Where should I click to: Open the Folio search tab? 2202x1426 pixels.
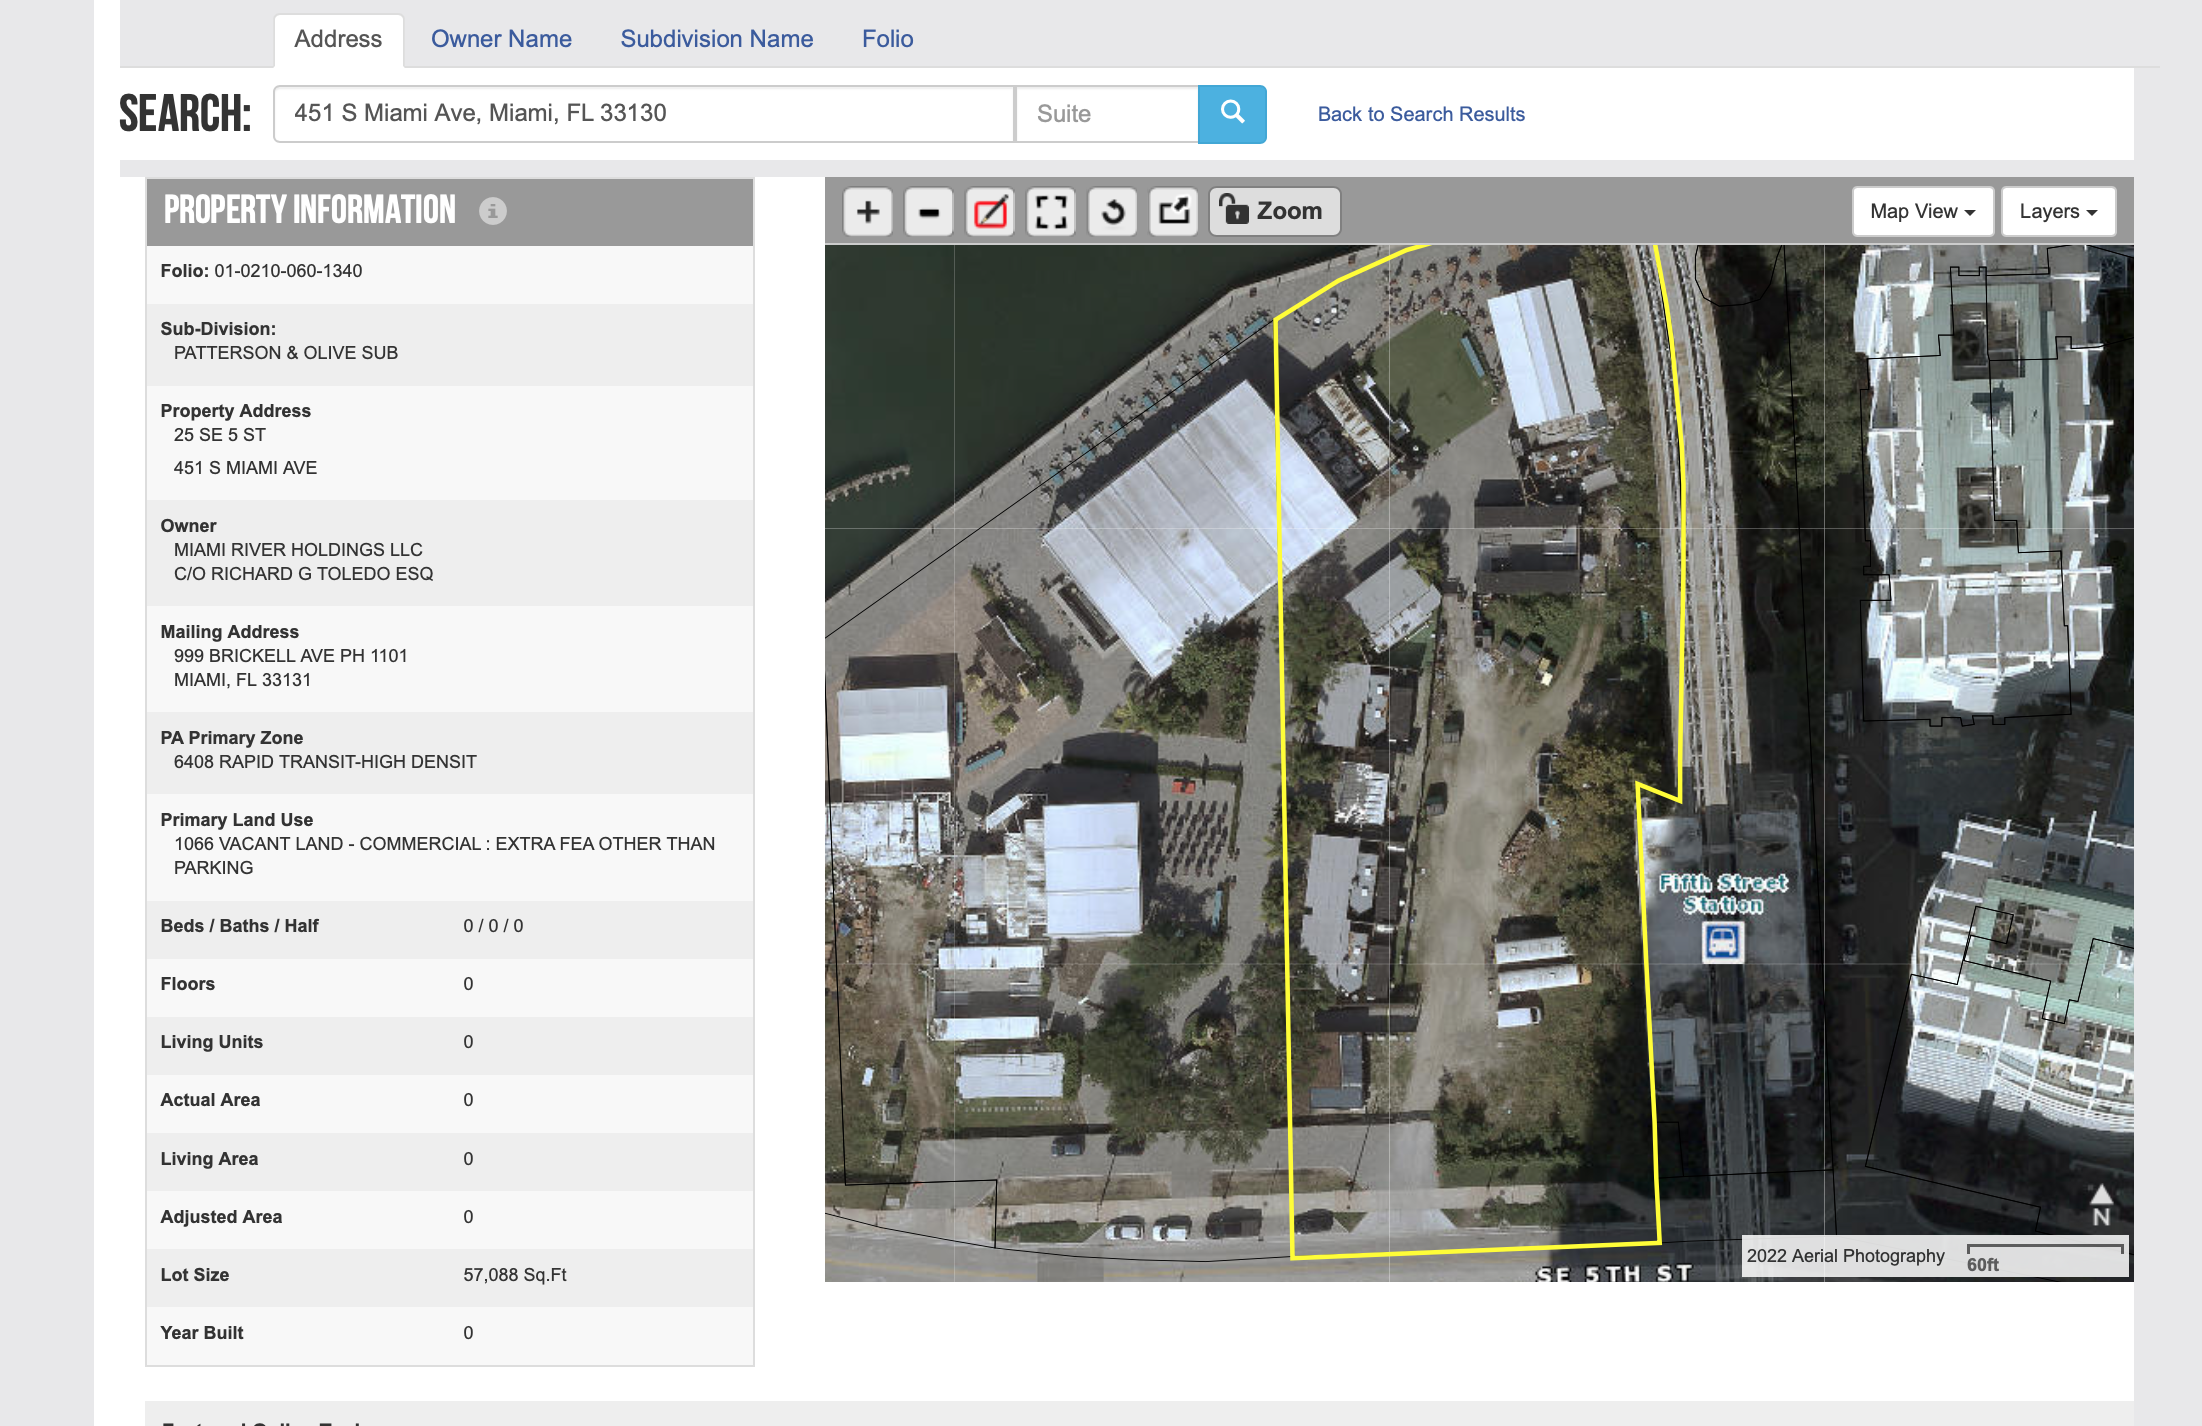coord(887,39)
